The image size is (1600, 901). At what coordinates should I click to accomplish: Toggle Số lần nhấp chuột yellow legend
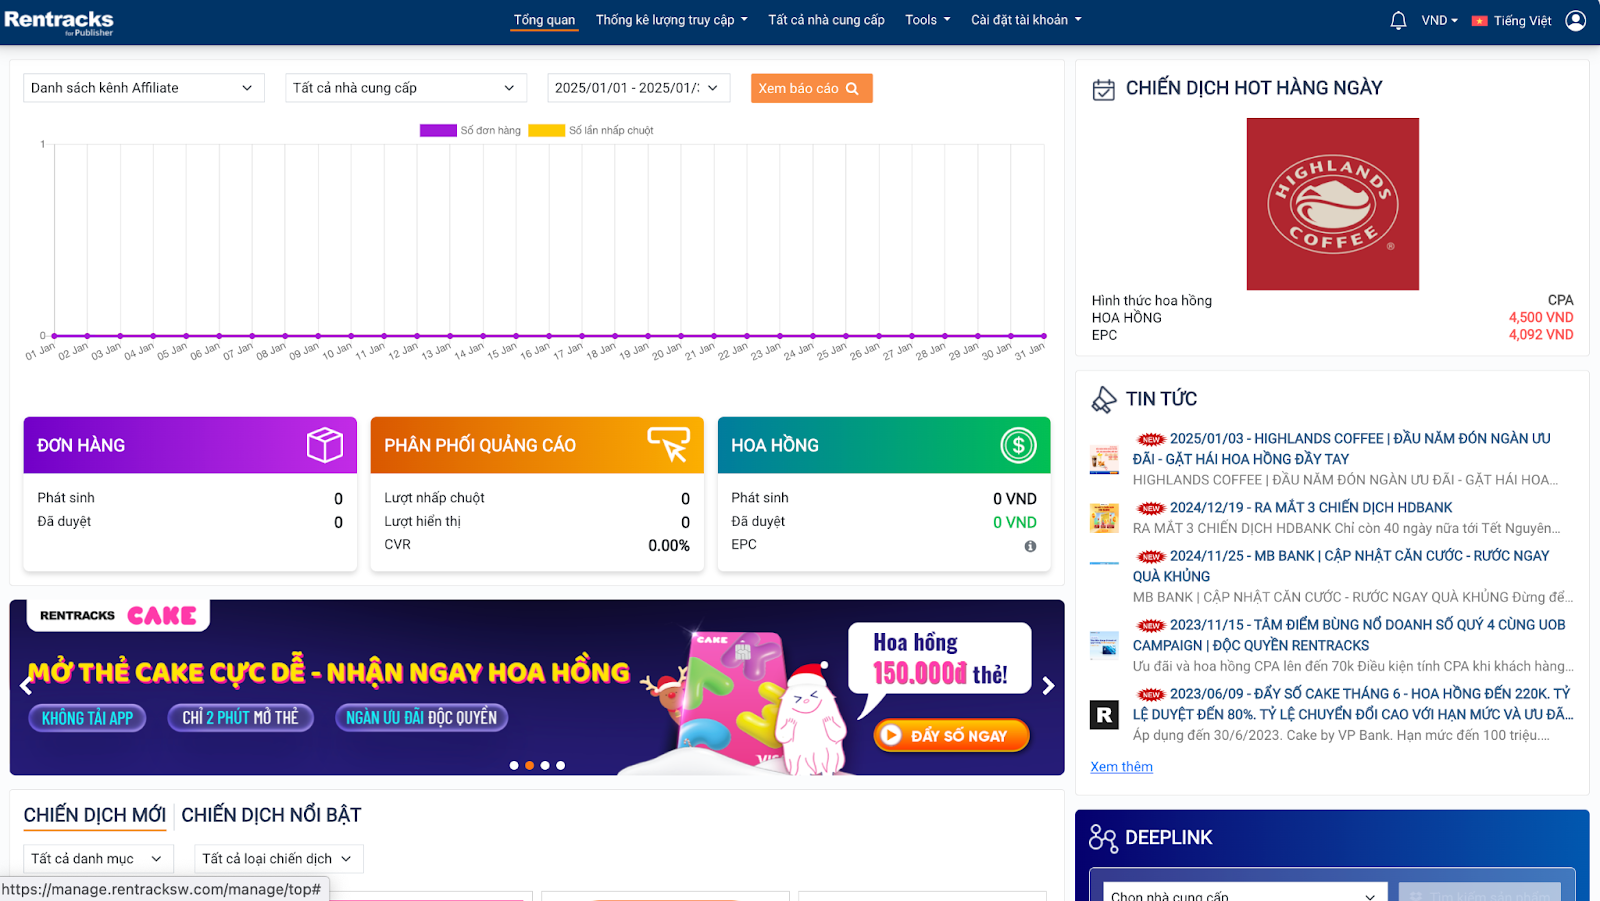(x=591, y=130)
